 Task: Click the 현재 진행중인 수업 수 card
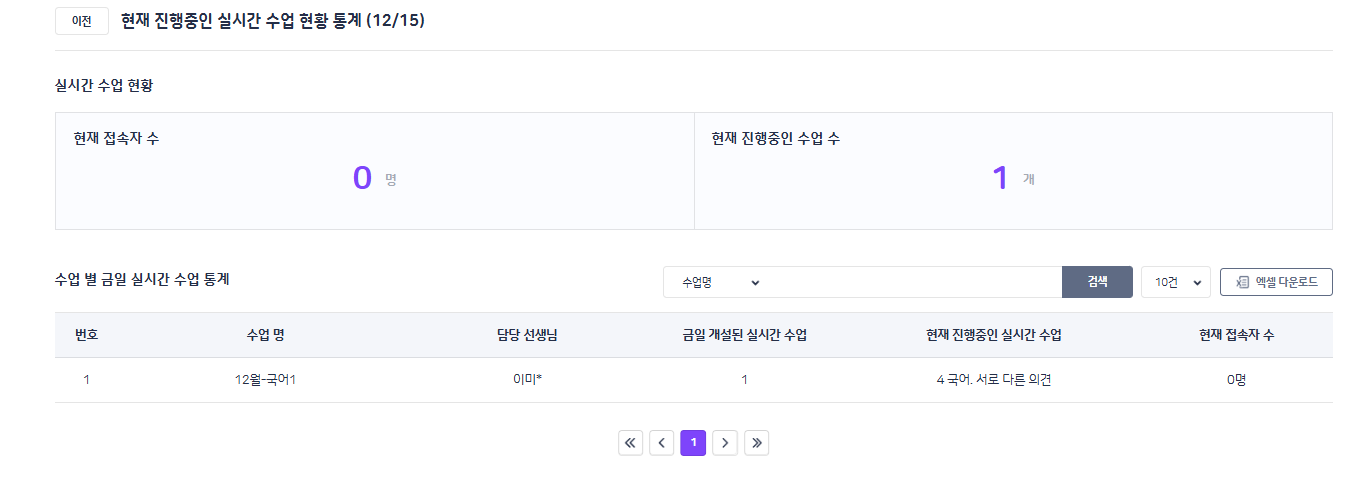point(1013,171)
